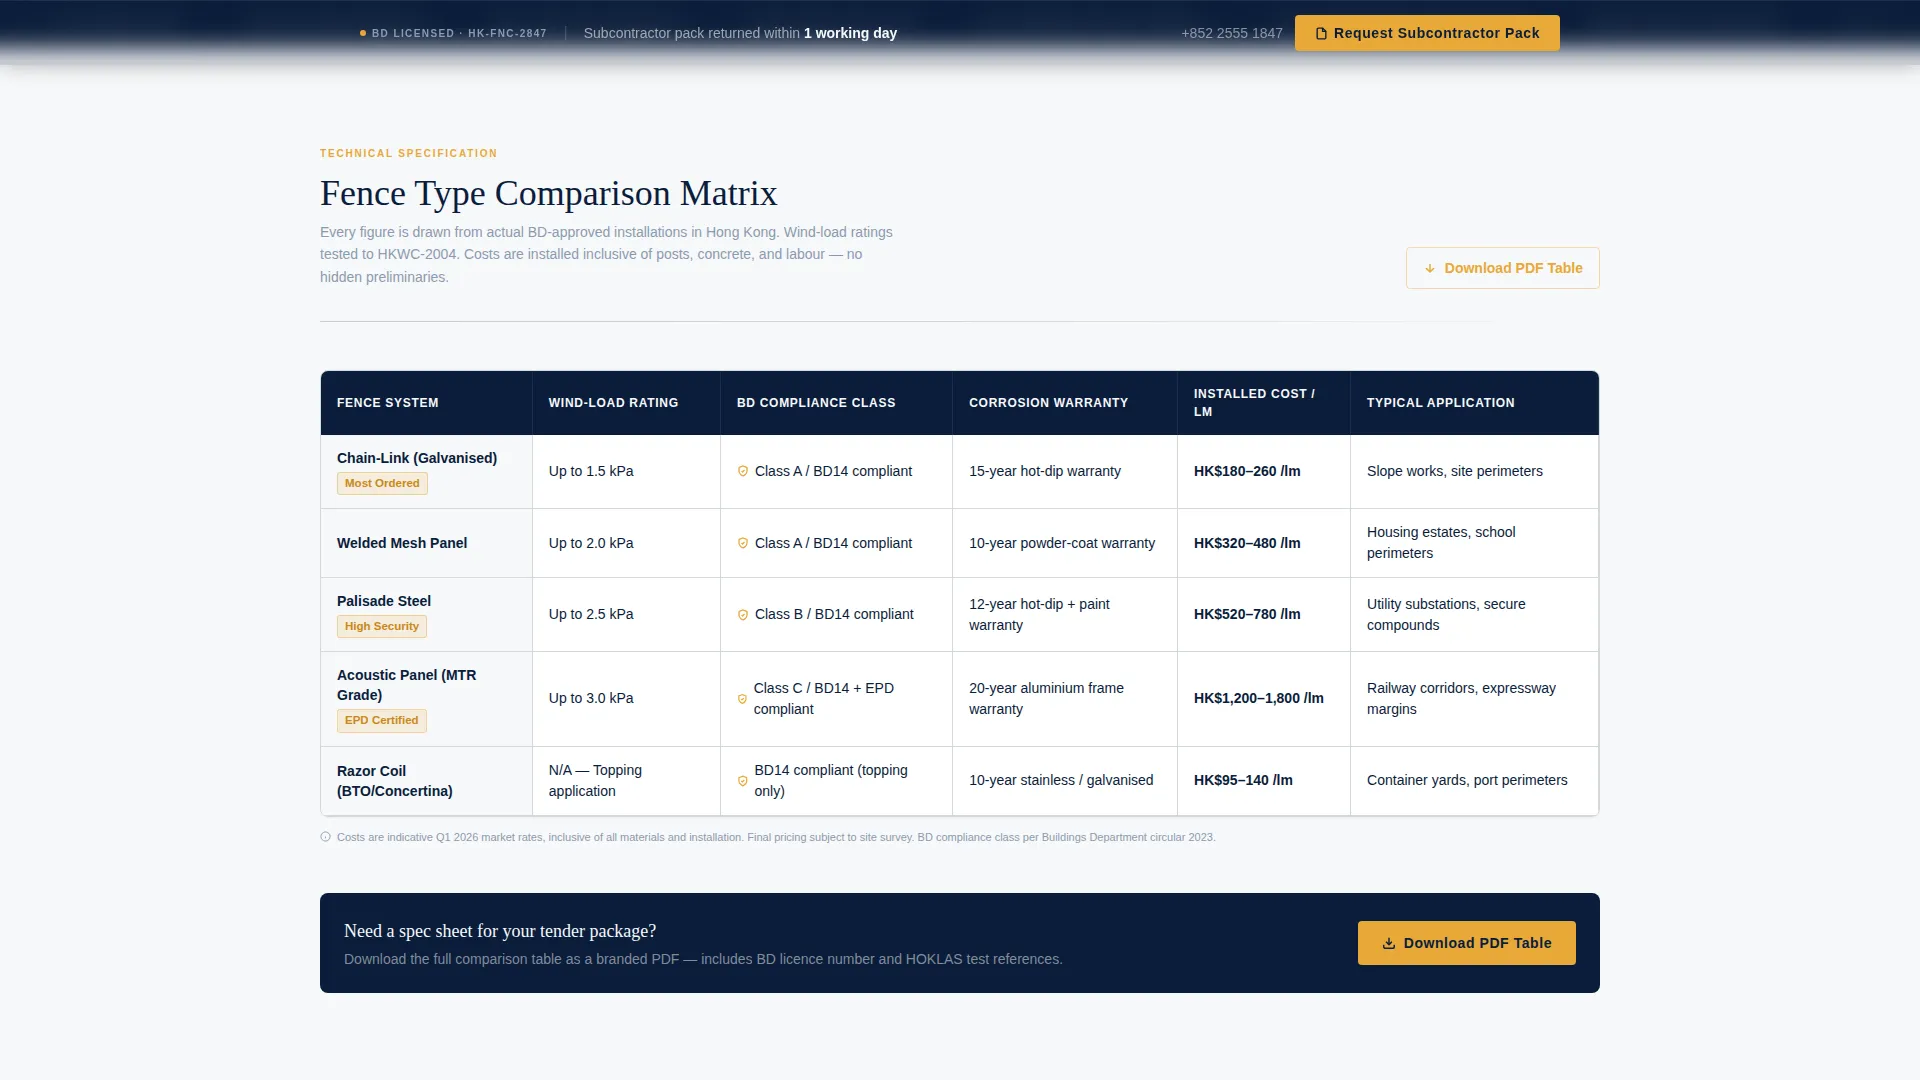Click download icon in banner PDF button

(1389, 943)
